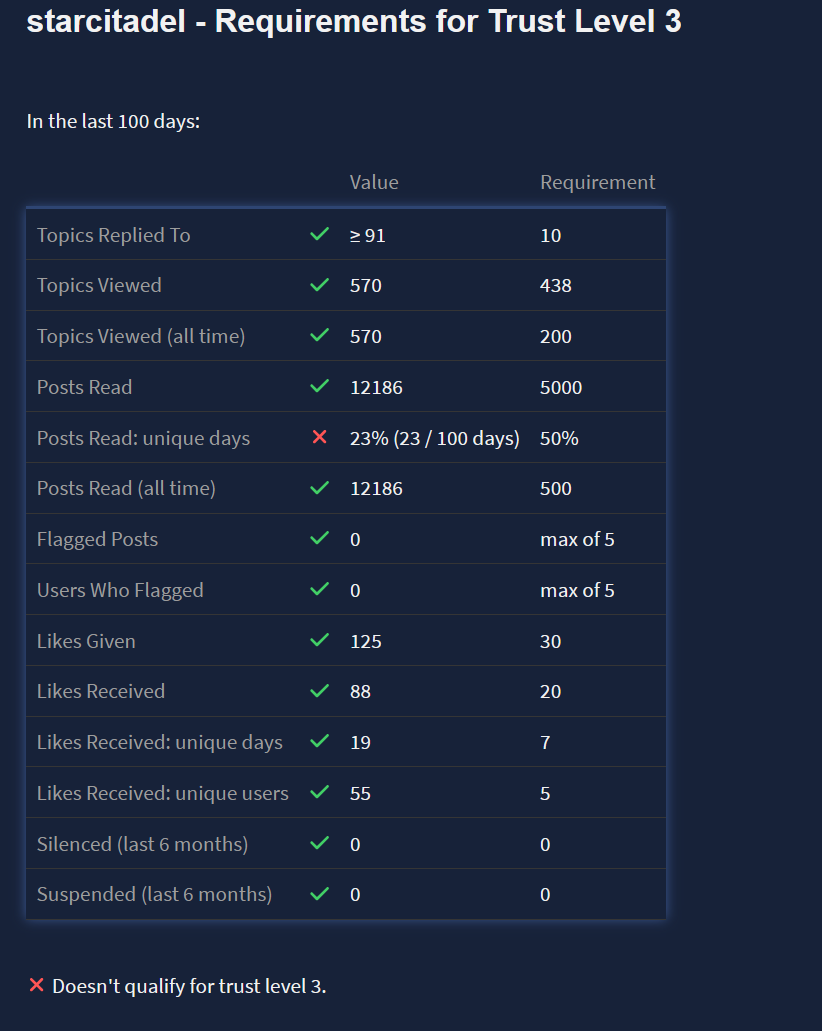Click the Value column header

pos(374,182)
